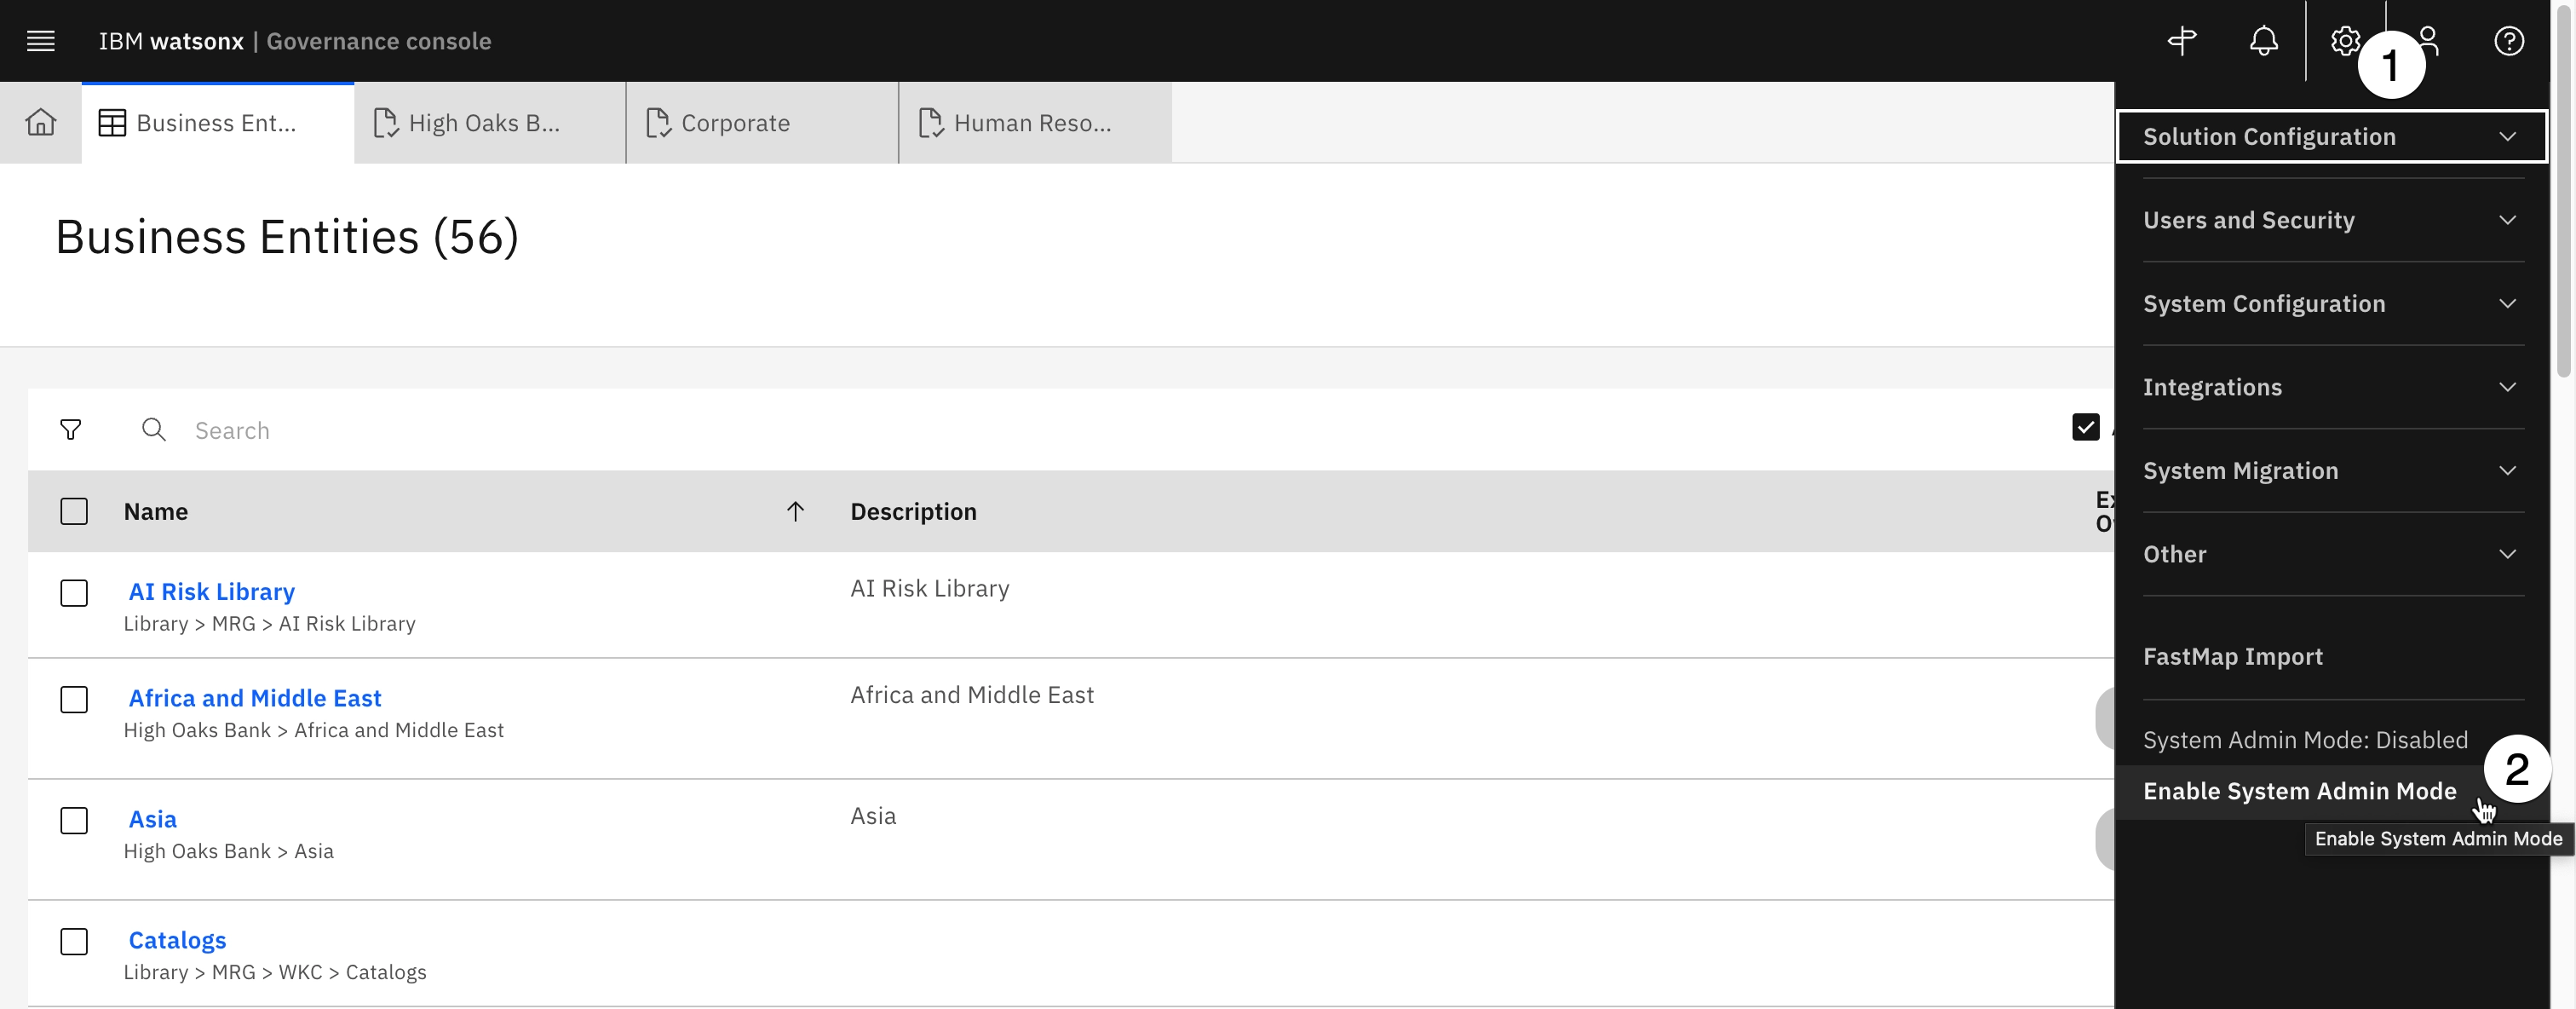
Task: Click 'High Oaks Bank > Africa and Middle East' path
Action: tap(313, 730)
